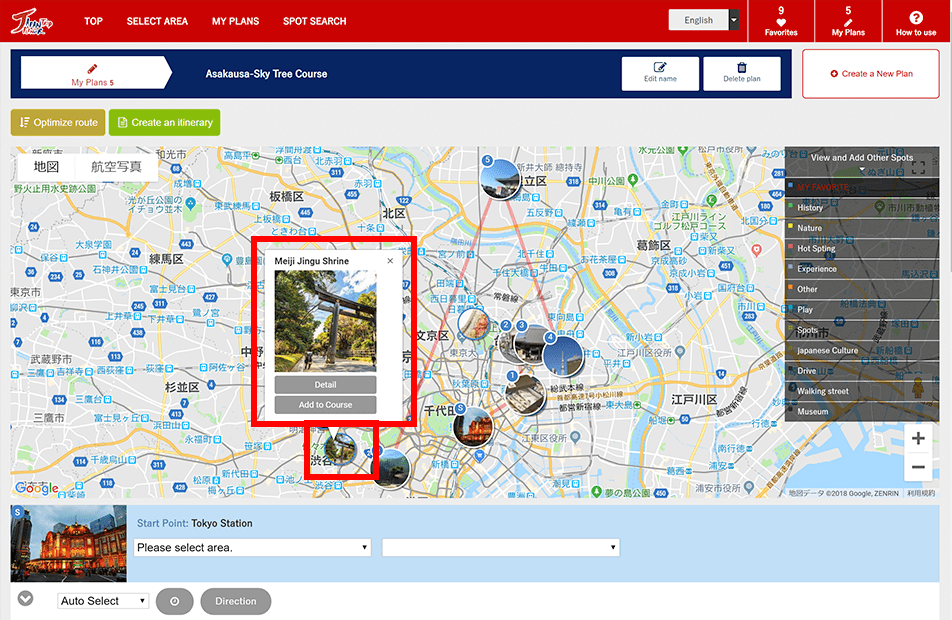Open Favorites with the heart icon
The height and width of the screenshot is (620, 952).
(x=781, y=21)
